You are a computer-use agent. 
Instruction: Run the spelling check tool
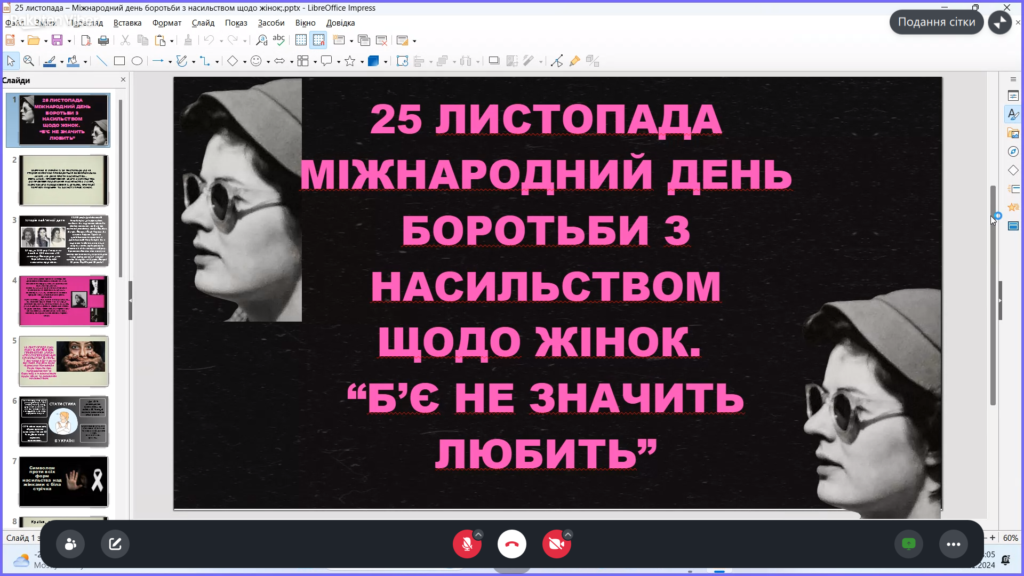click(278, 40)
